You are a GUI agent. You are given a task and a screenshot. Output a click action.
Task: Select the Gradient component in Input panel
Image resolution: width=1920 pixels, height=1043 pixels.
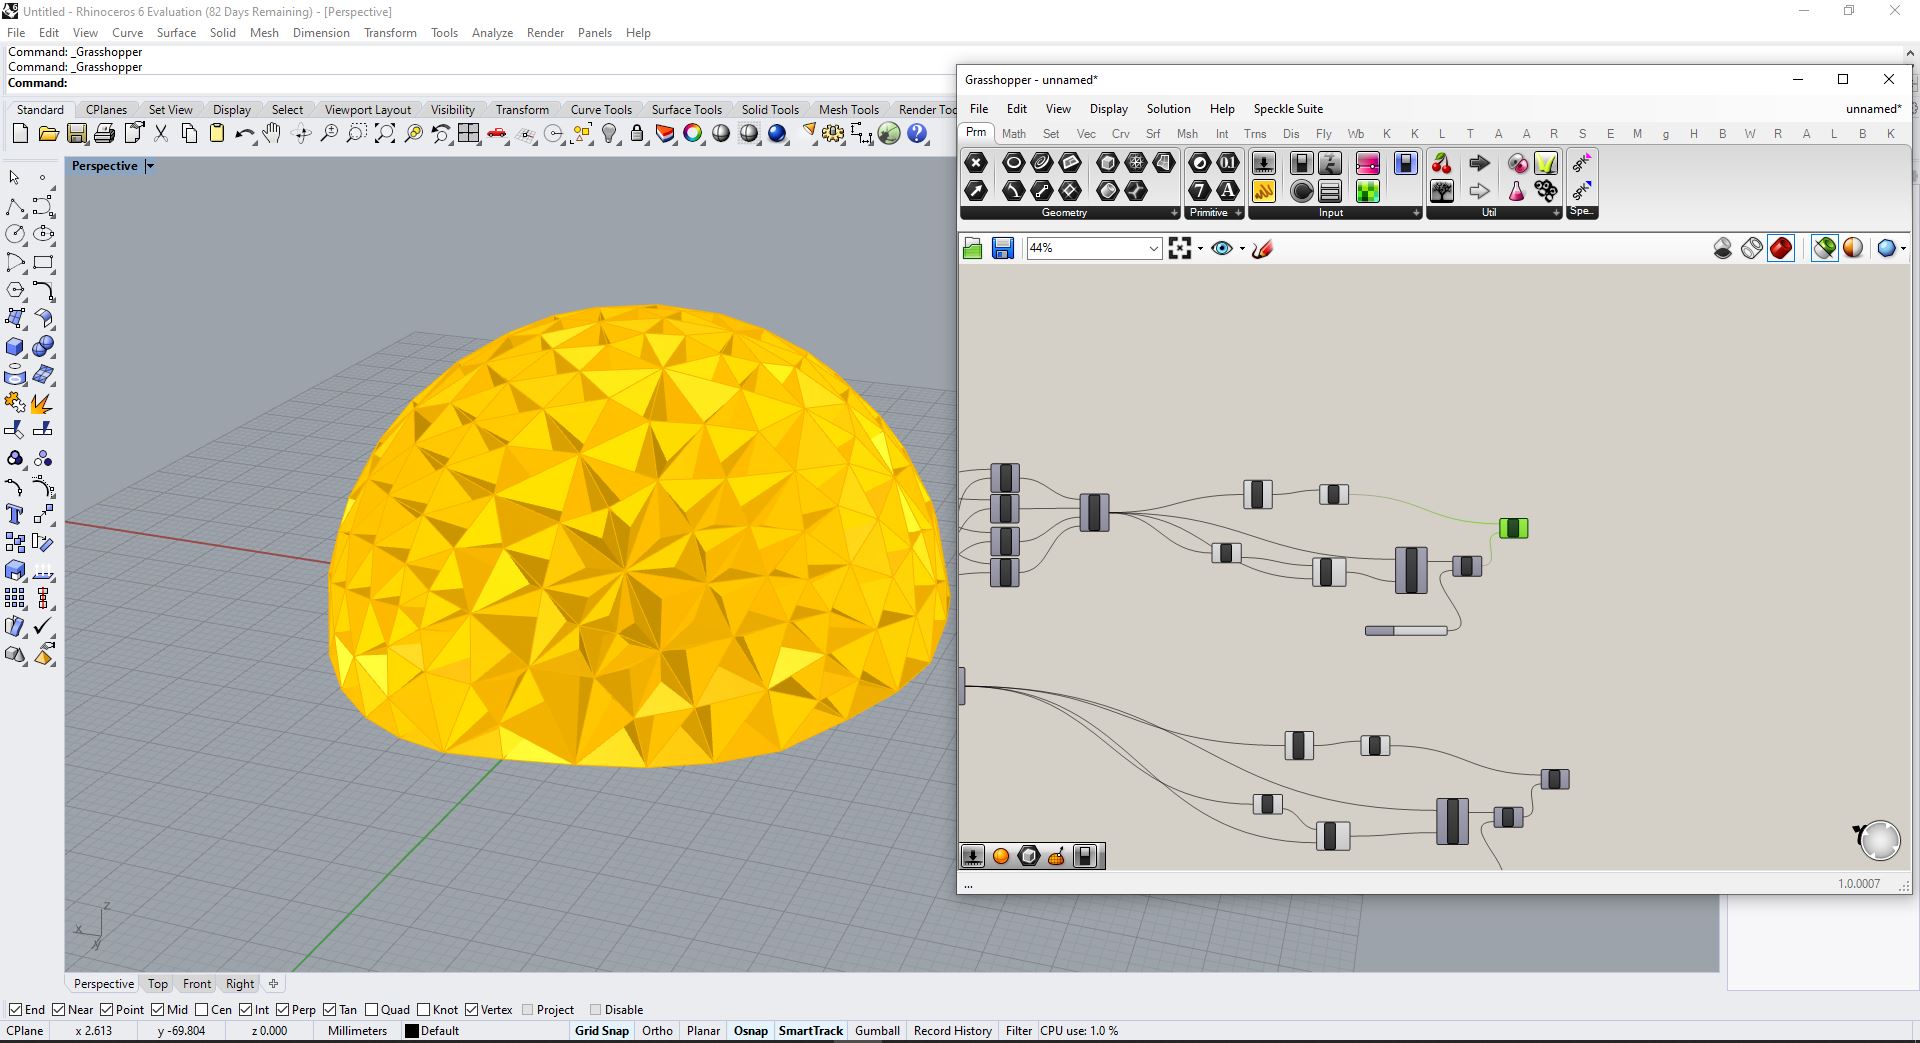click(1367, 163)
